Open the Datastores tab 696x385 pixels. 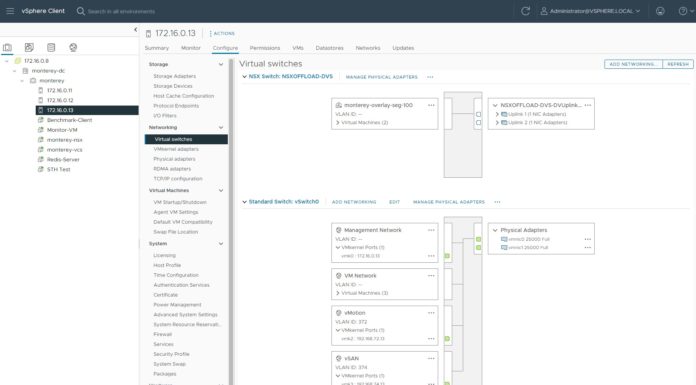329,48
